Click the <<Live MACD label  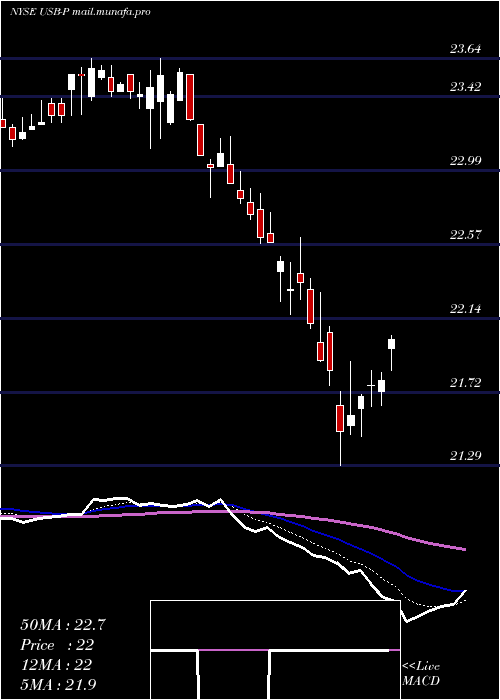pos(421,673)
